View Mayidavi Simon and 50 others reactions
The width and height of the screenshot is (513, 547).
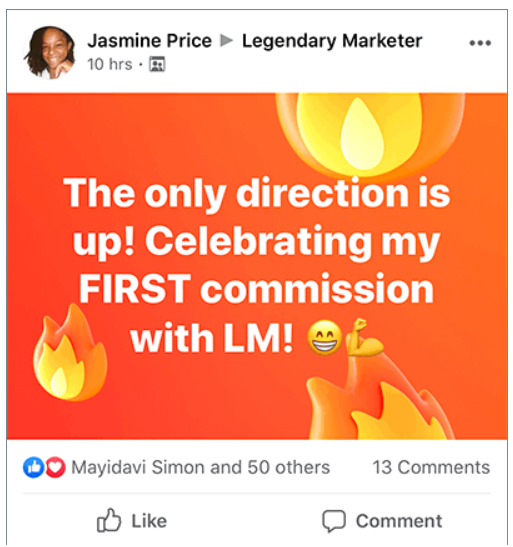(x=201, y=467)
